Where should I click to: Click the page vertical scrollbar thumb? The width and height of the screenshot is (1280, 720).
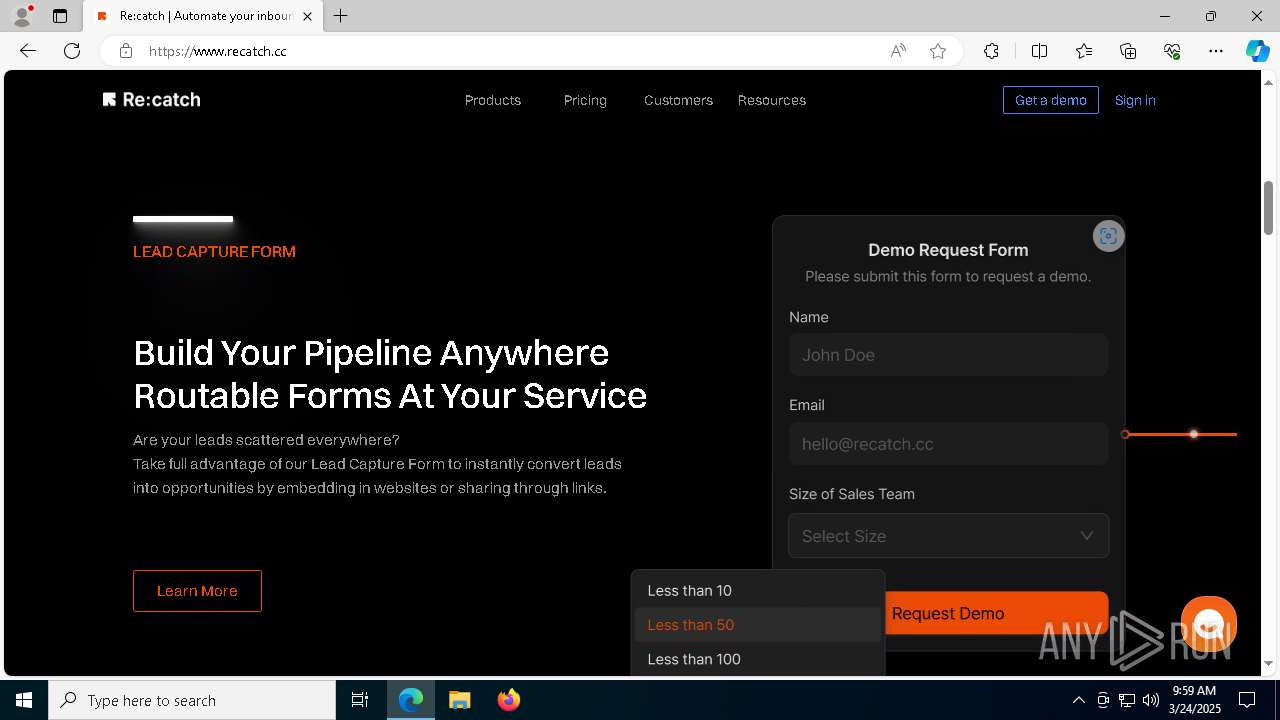(1268, 208)
